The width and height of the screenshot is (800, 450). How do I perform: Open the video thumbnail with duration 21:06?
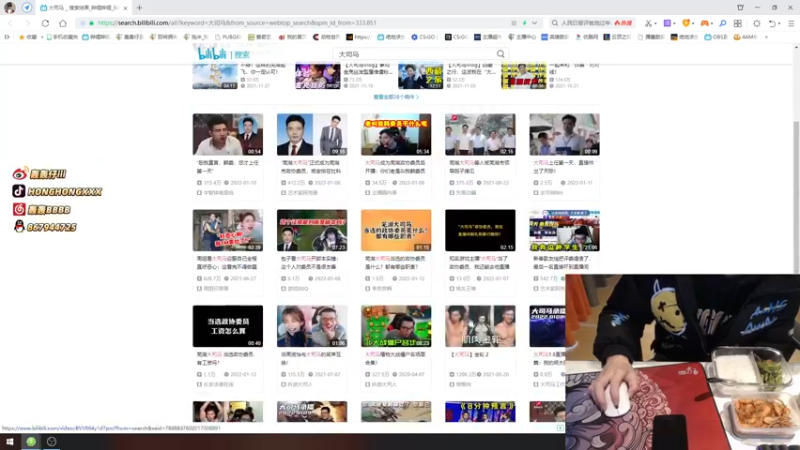[x=564, y=230]
